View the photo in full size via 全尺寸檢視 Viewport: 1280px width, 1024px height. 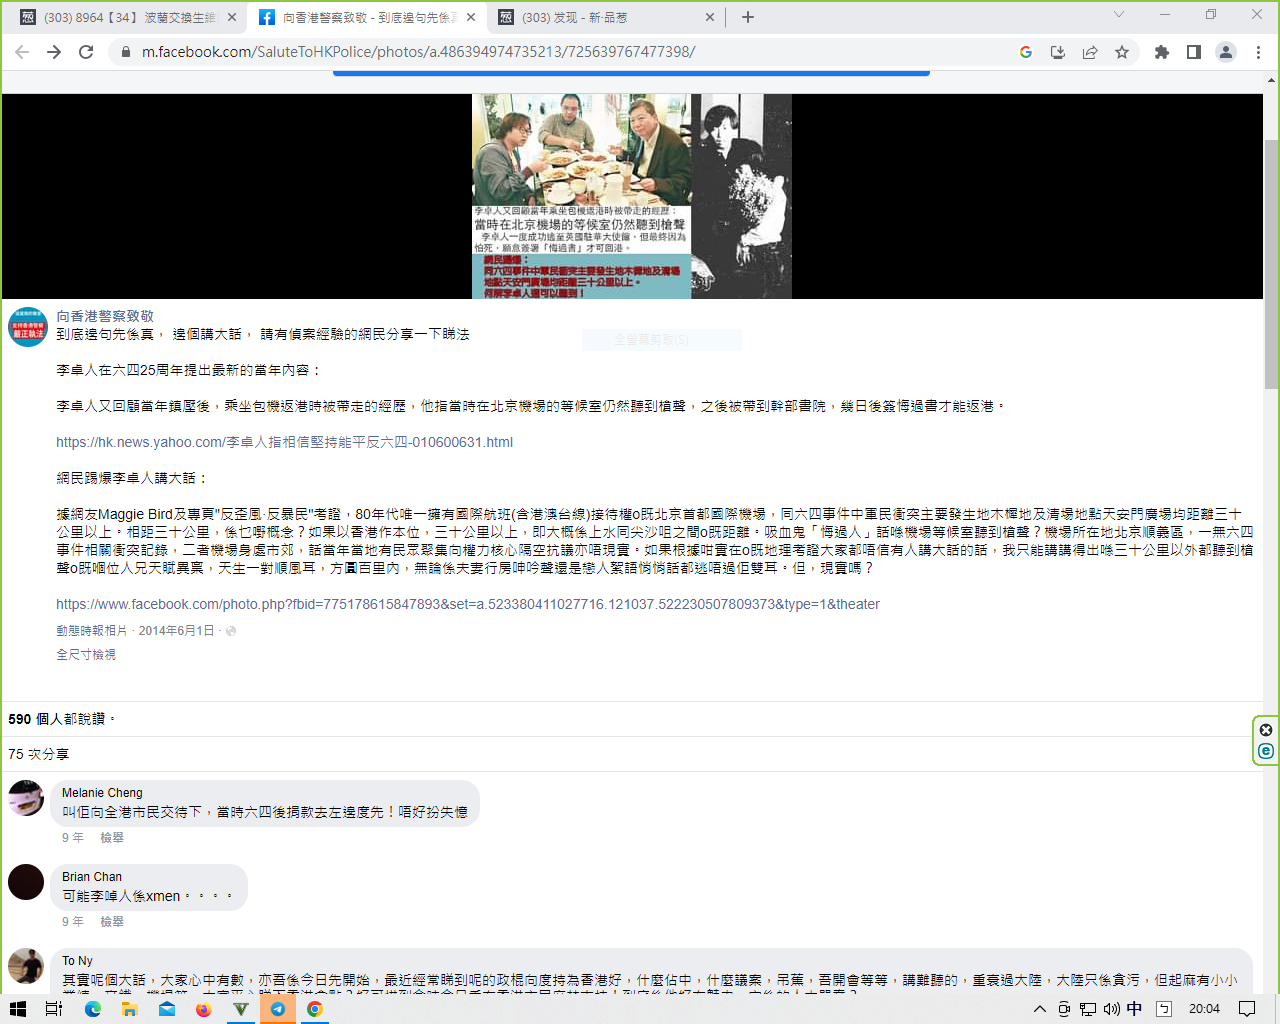86,655
